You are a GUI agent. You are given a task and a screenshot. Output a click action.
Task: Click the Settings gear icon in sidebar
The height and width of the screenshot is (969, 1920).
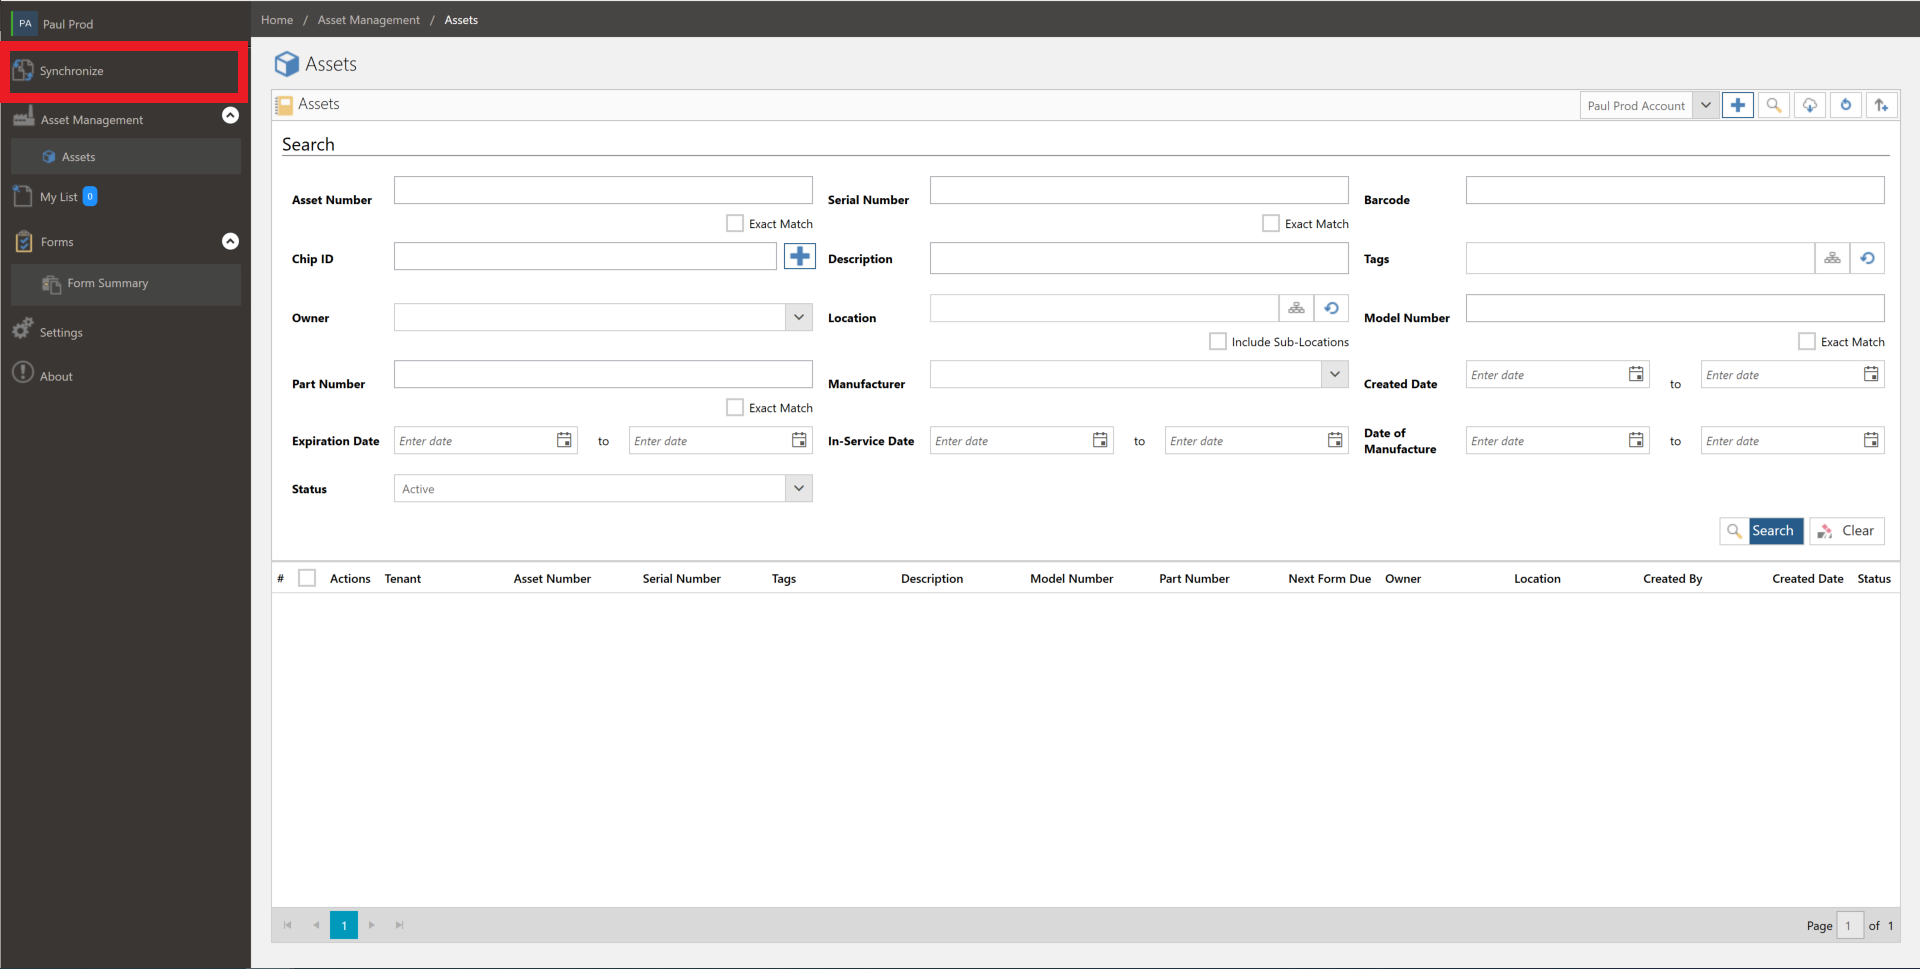[23, 329]
